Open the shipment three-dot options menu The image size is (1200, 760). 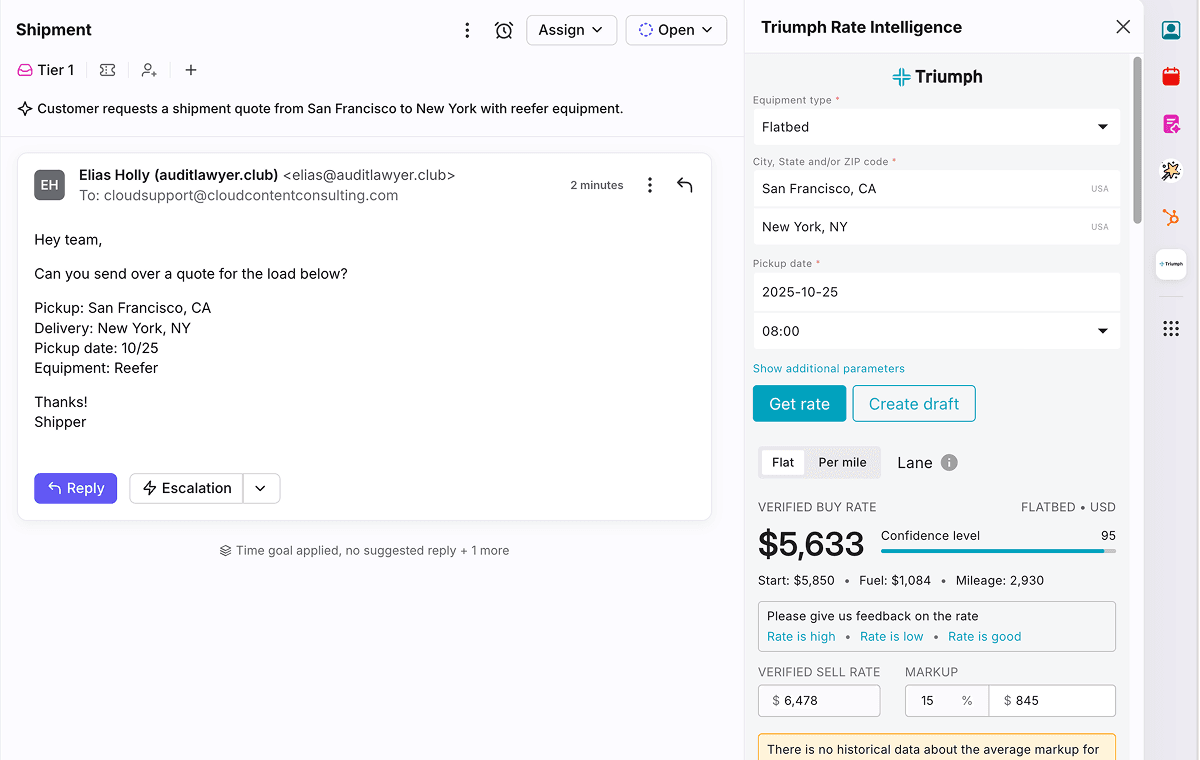(467, 30)
